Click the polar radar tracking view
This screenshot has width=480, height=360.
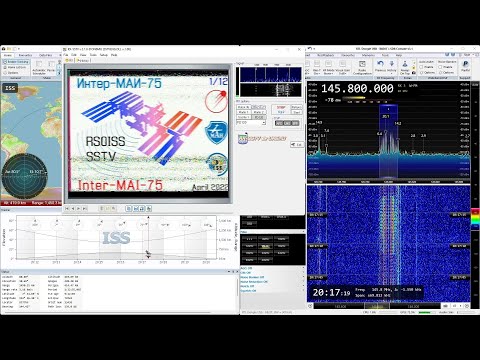[x=25, y=176]
